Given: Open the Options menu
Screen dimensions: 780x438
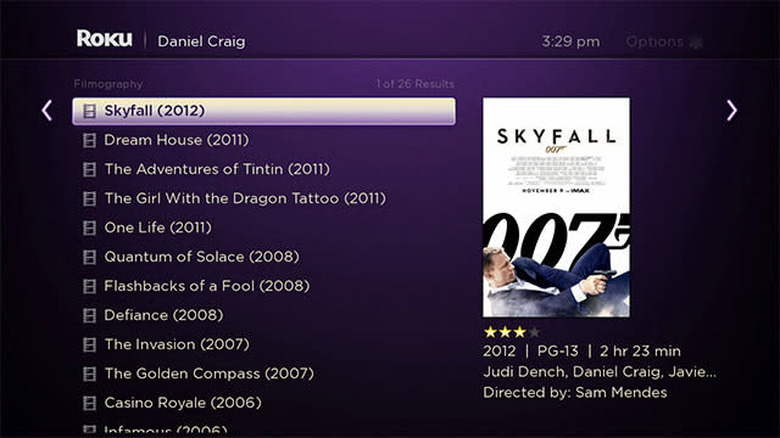Looking at the screenshot, I should pos(654,42).
